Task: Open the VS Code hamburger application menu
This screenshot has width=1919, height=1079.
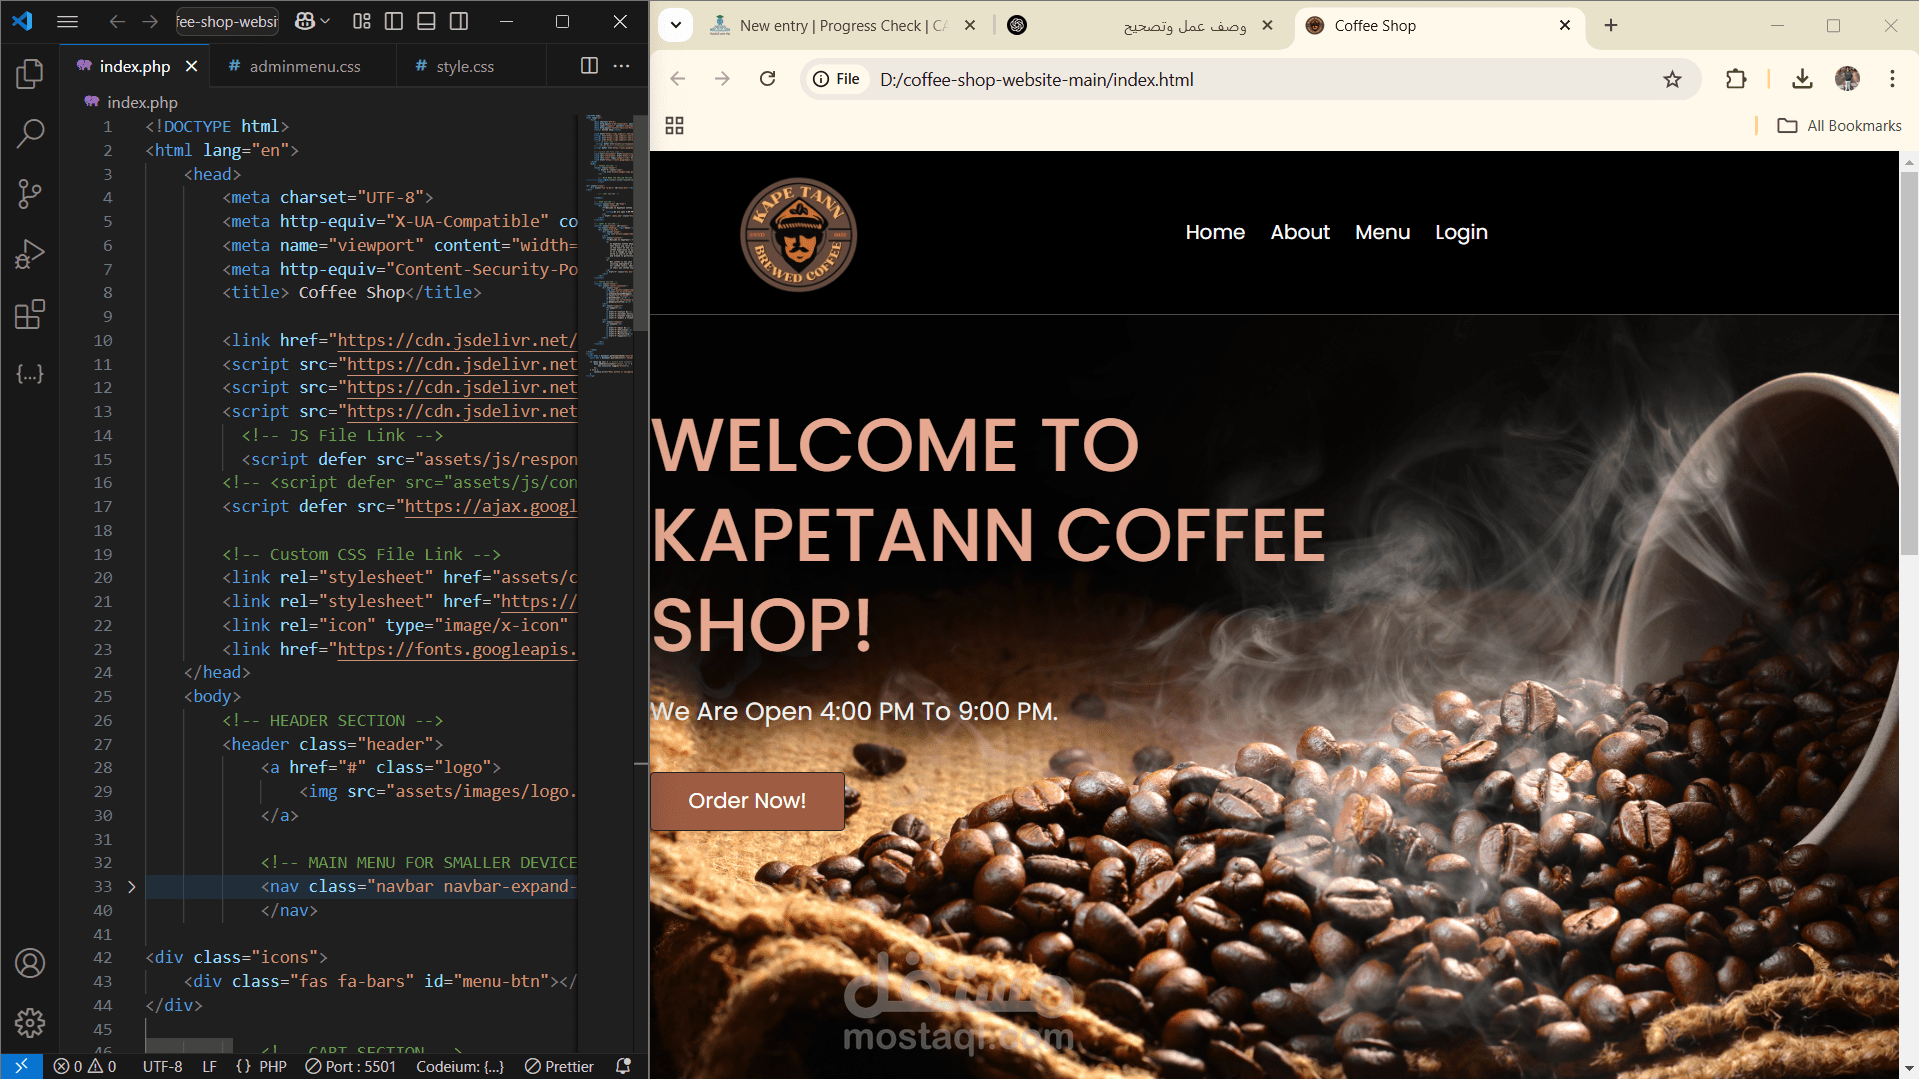Action: (x=67, y=21)
